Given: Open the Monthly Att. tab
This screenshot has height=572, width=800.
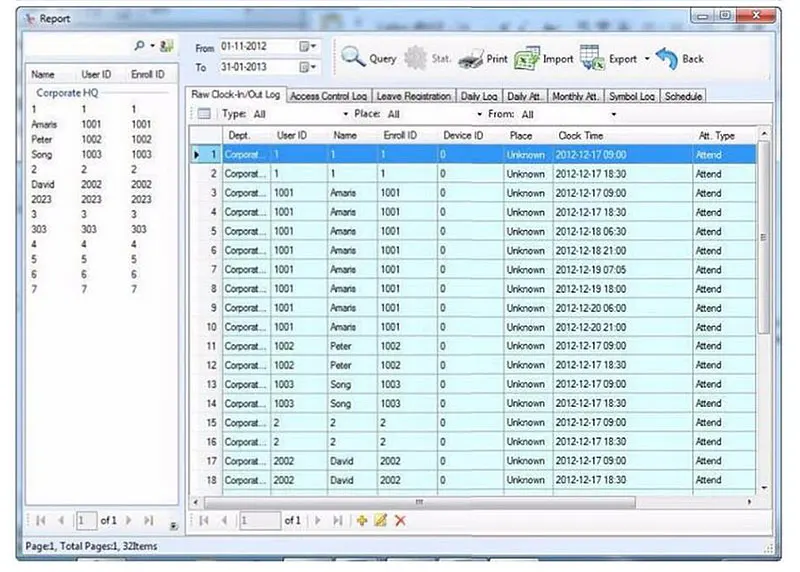Looking at the screenshot, I should click(x=576, y=96).
